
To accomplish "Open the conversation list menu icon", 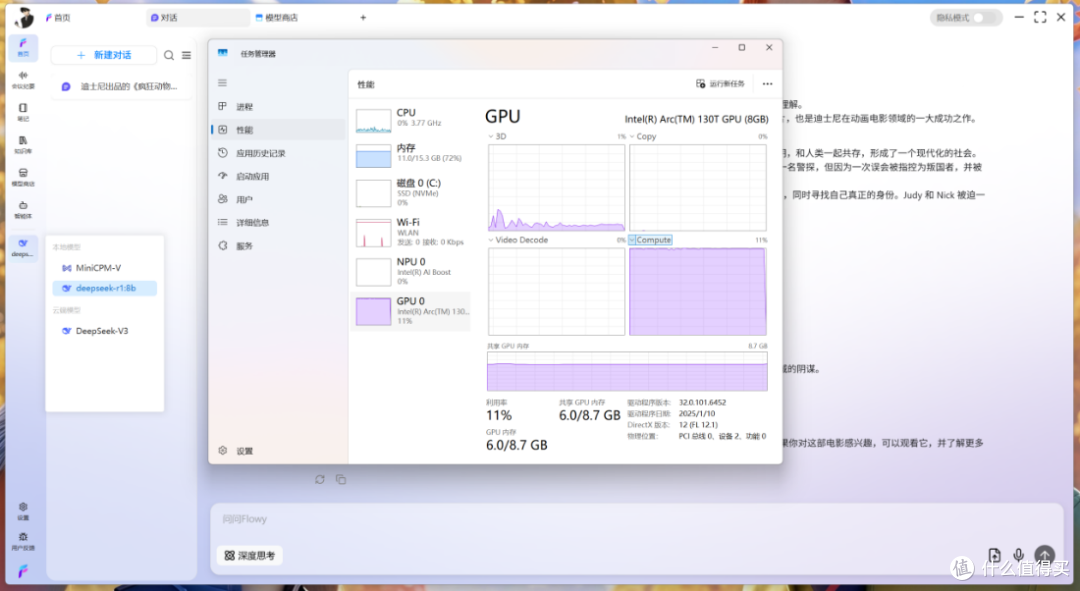I will [x=187, y=55].
